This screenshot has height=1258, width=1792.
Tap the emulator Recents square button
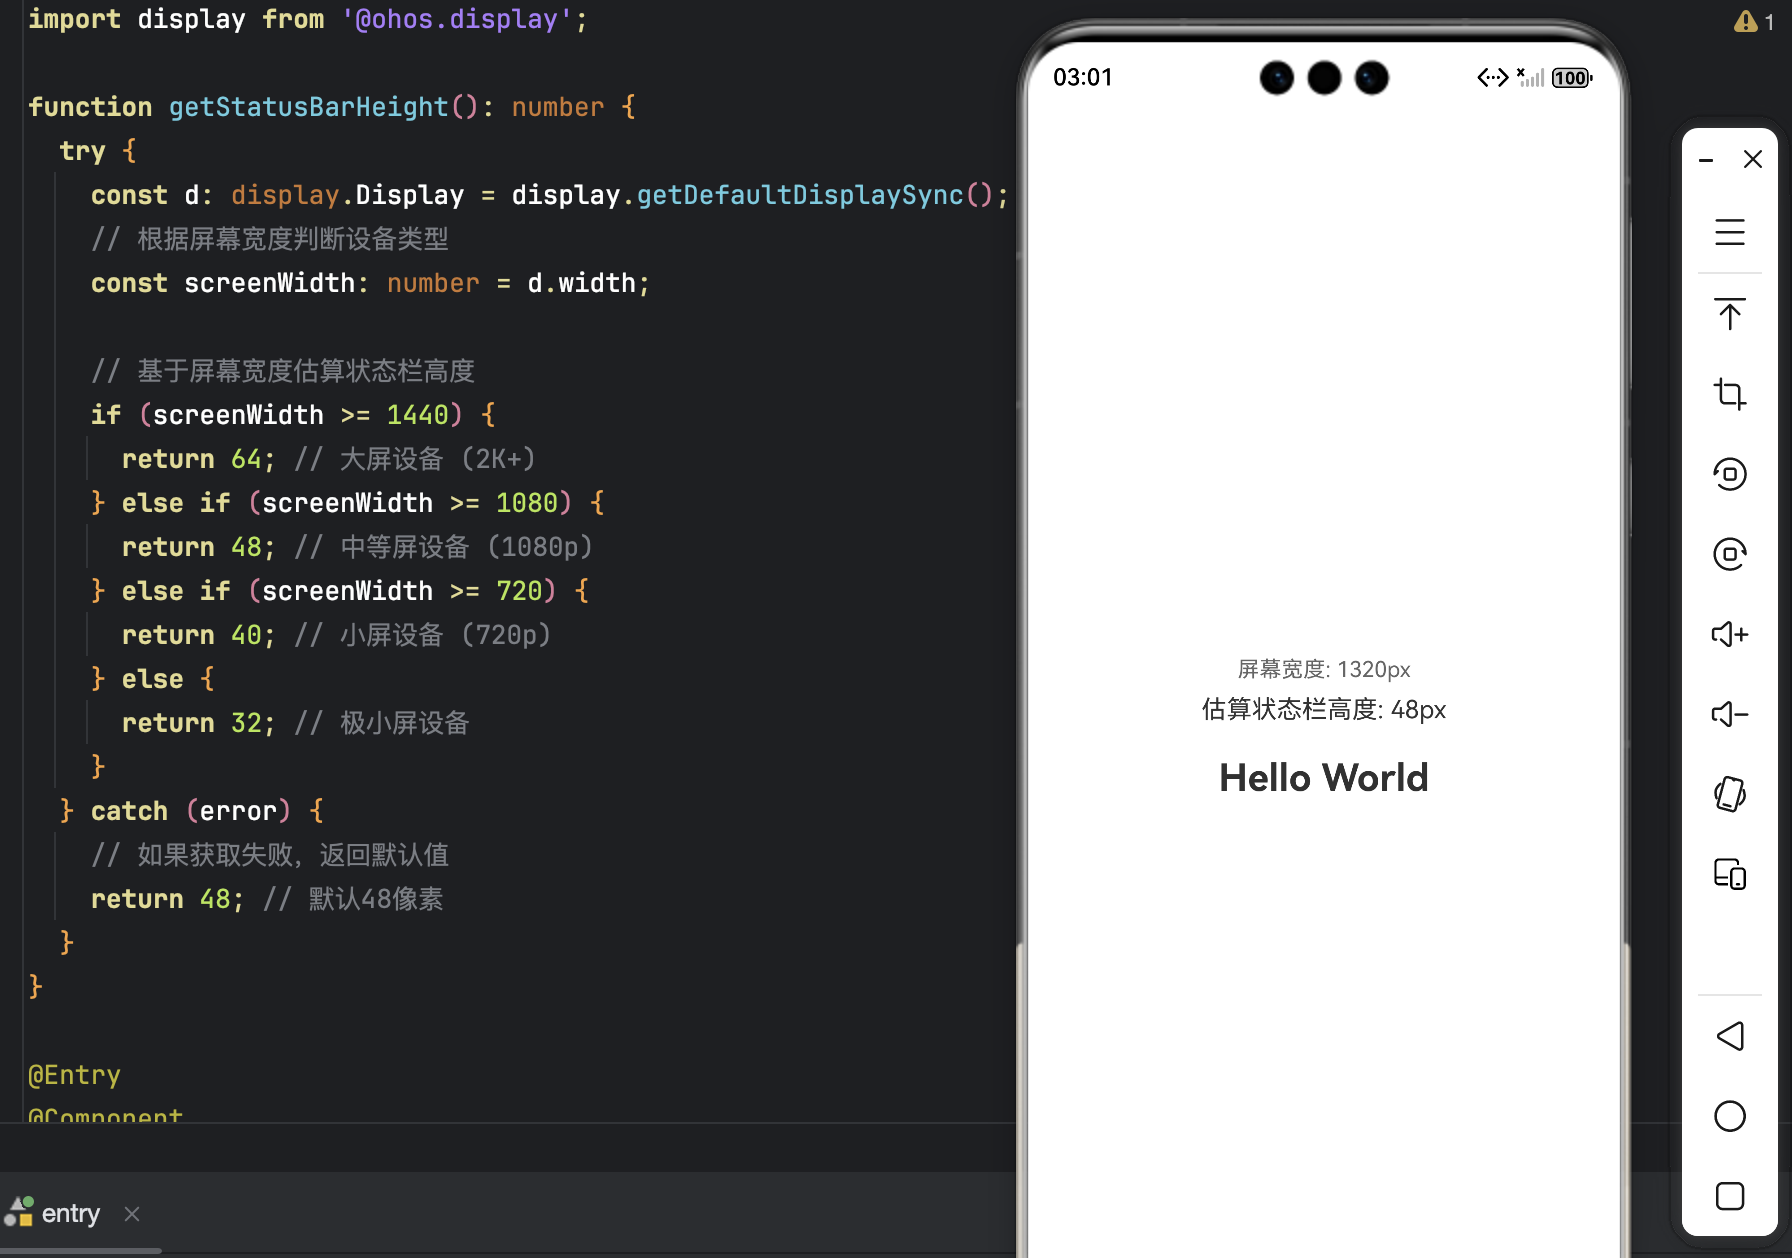coord(1730,1196)
